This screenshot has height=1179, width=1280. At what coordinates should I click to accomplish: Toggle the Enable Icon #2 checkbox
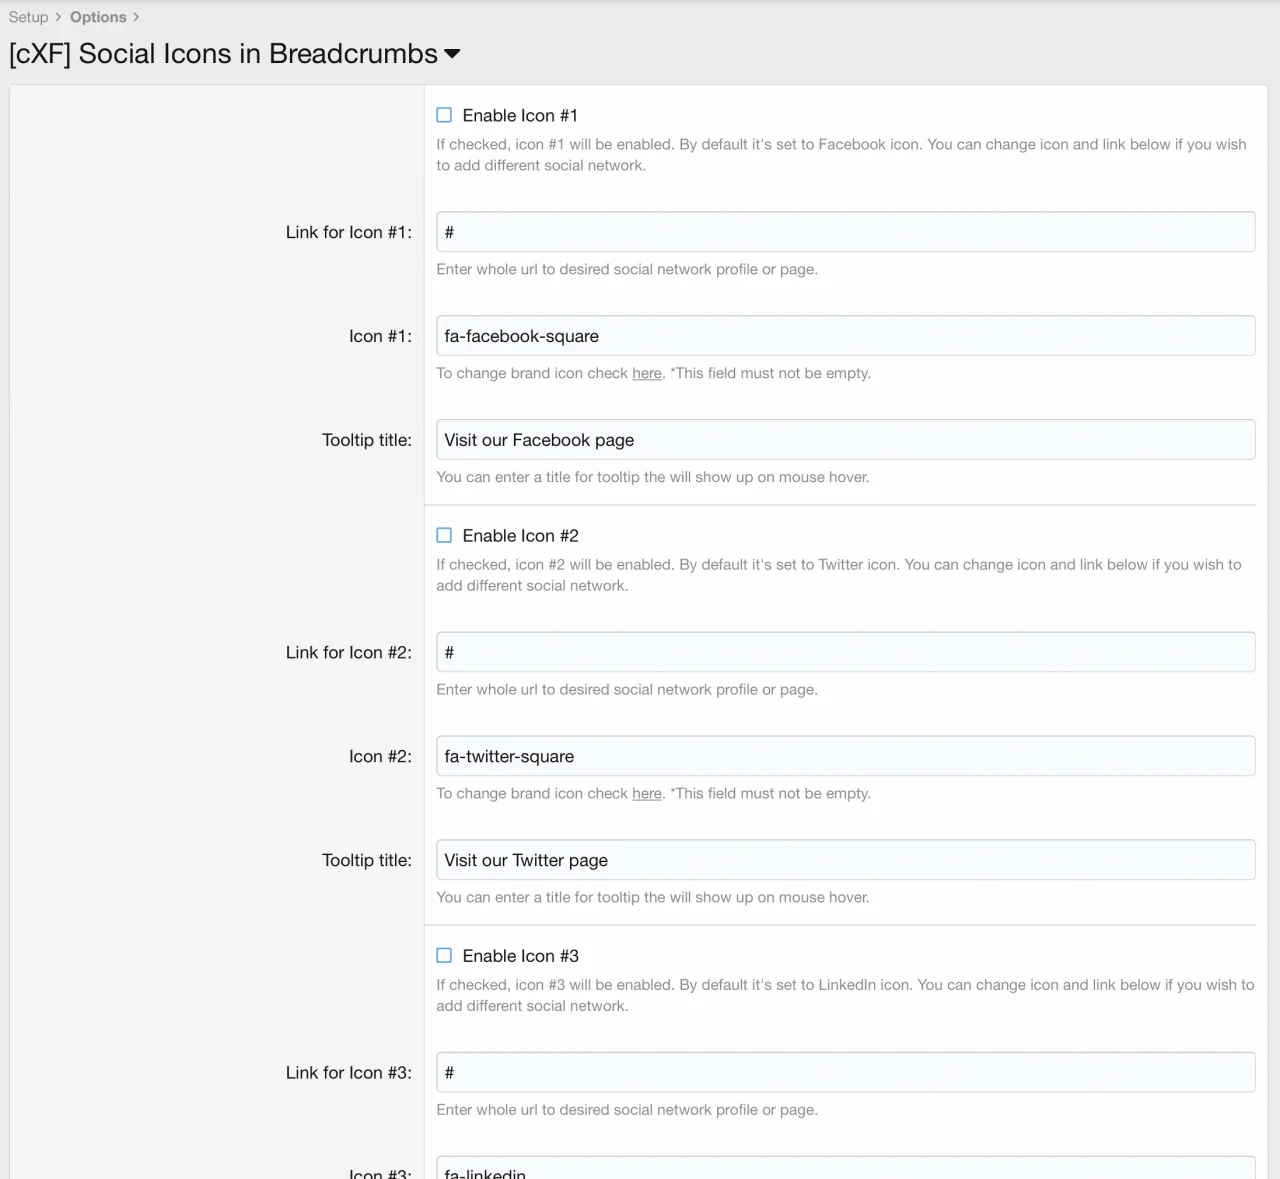[444, 535]
